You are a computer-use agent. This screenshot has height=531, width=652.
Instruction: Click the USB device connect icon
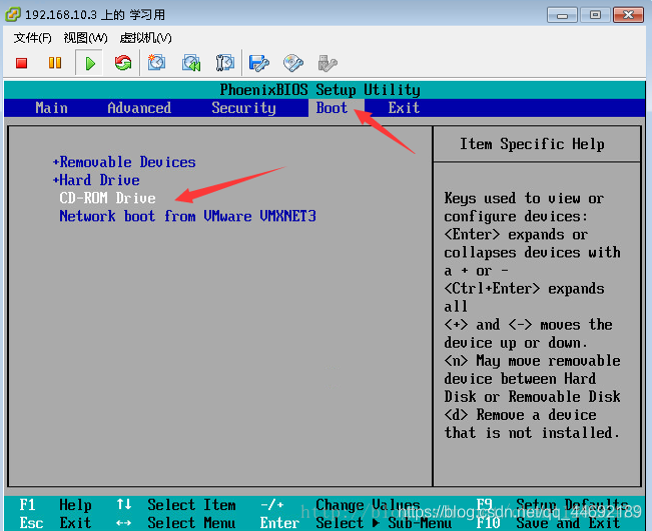click(327, 63)
